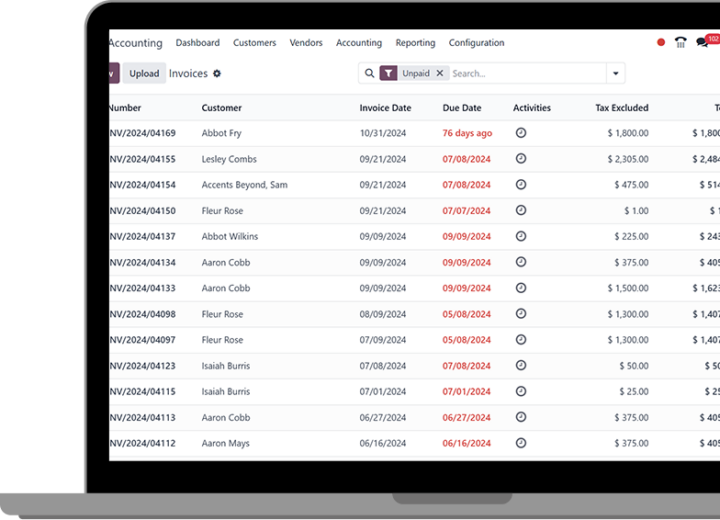This screenshot has height=520, width=720.
Task: Remove the Unpaid filter tag
Action: pos(440,73)
